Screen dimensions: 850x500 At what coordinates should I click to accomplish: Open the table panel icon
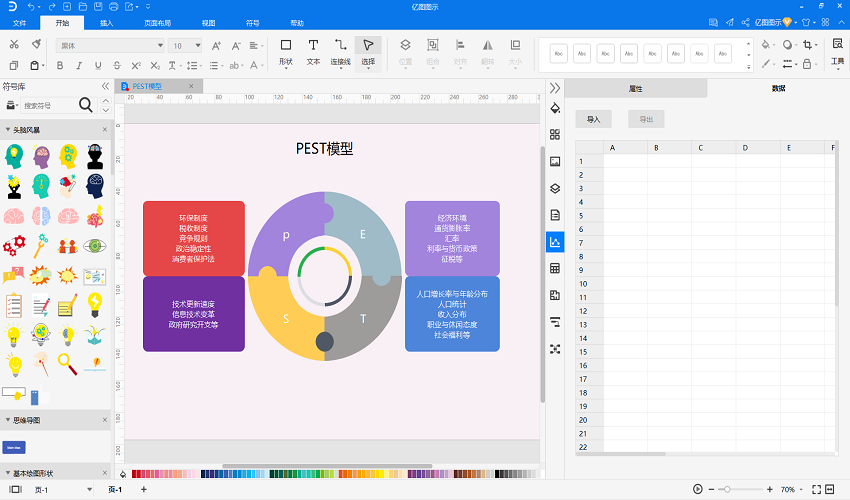pos(555,268)
